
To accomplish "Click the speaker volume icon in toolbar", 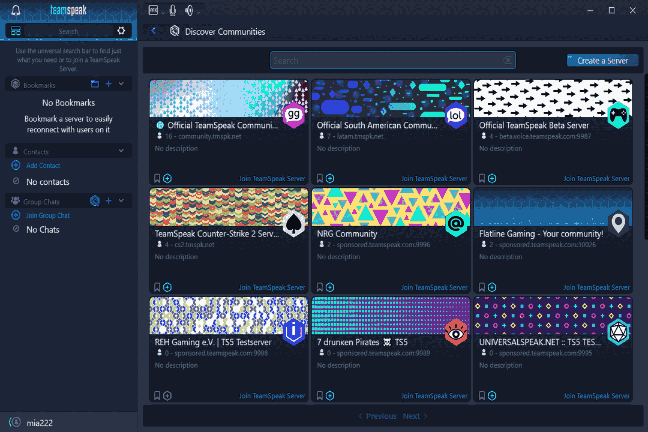I will pos(189,11).
